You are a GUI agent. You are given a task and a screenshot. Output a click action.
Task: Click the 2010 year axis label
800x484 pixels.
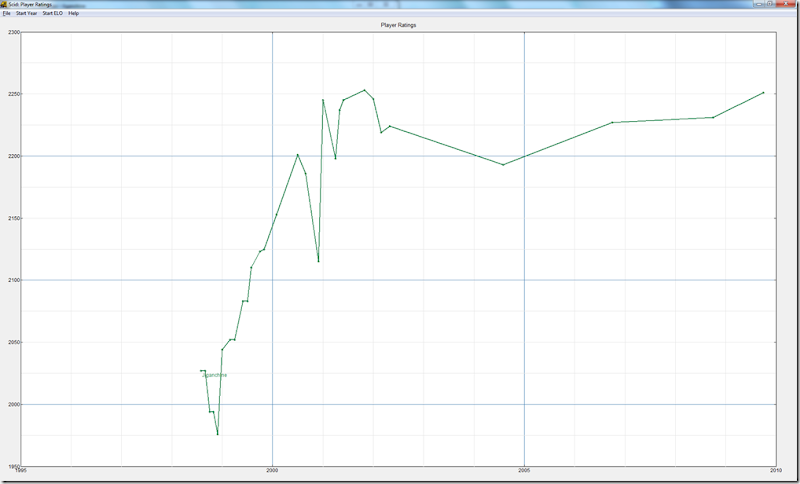[x=776, y=471]
